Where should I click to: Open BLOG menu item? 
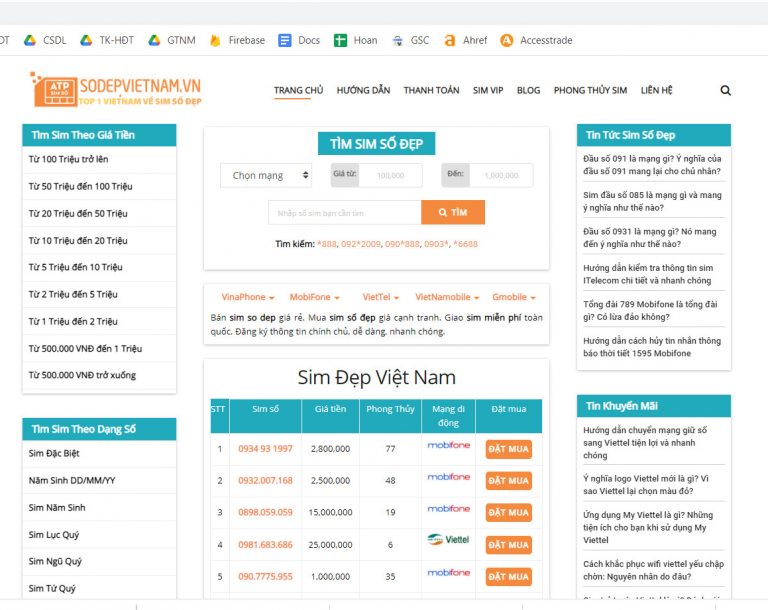pyautogui.click(x=528, y=90)
